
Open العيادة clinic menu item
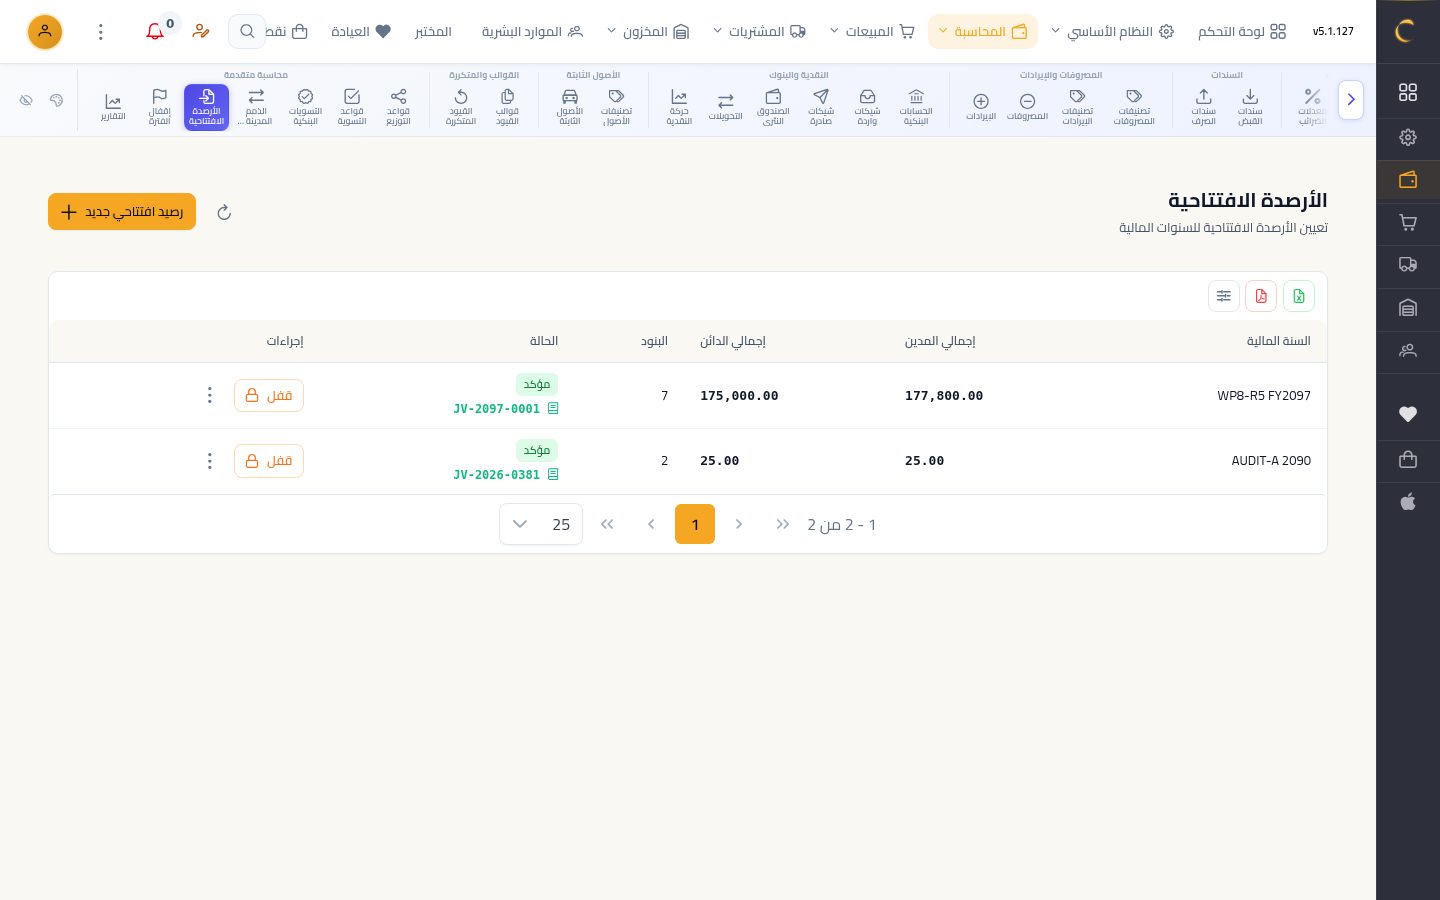361,32
